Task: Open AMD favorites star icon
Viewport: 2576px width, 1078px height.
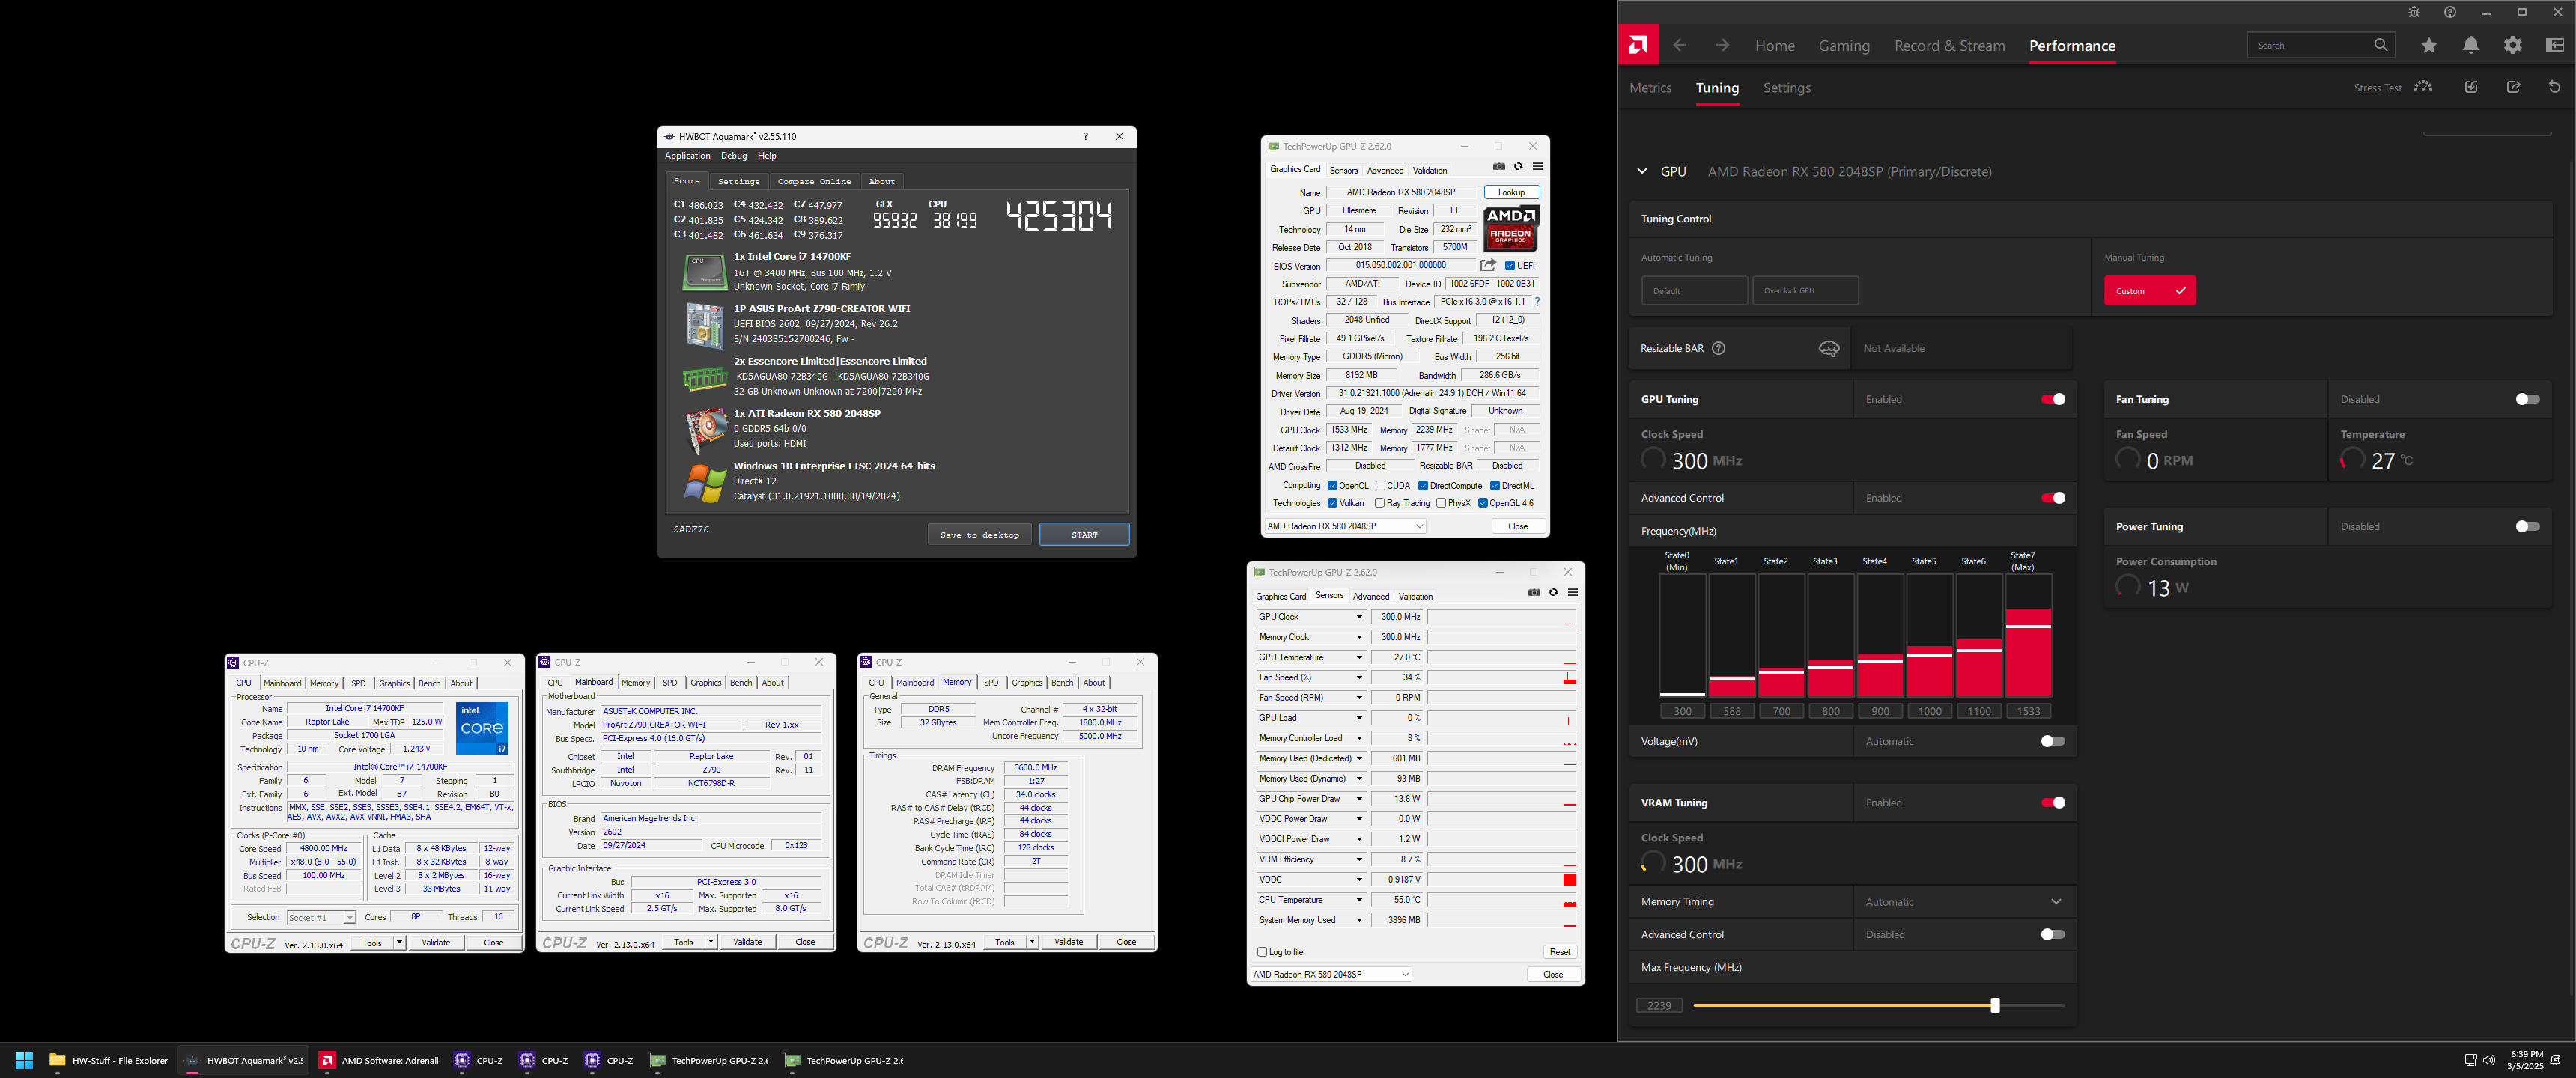Action: 2429,45
